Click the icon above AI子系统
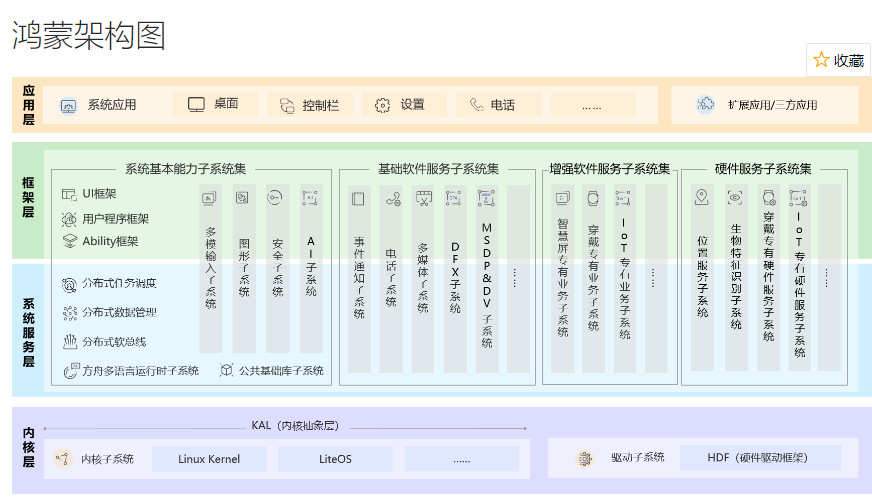The width and height of the screenshot is (872, 504). coord(310,198)
